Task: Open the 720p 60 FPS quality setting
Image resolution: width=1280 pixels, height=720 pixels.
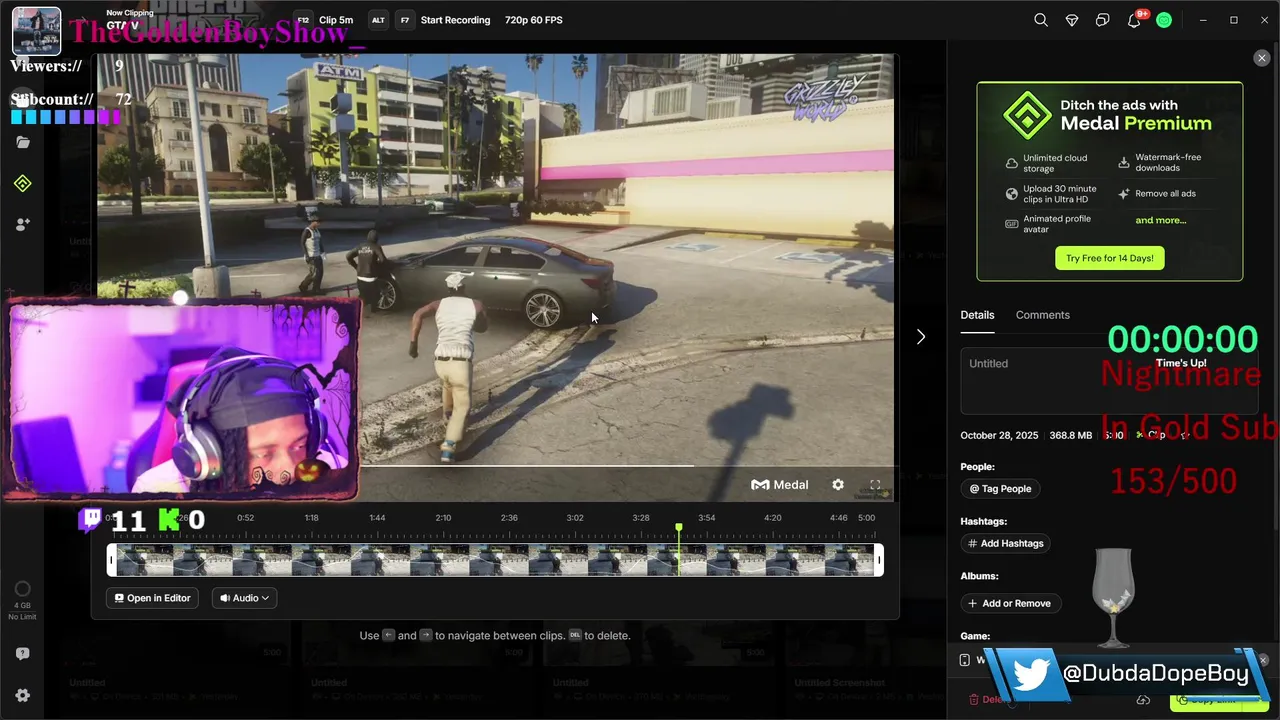Action: [533, 20]
